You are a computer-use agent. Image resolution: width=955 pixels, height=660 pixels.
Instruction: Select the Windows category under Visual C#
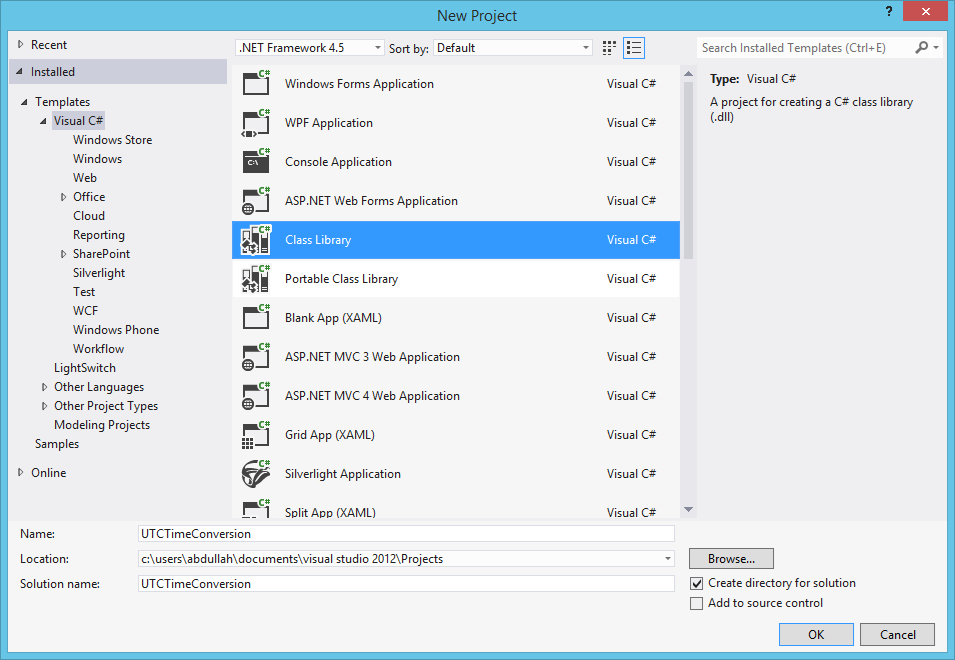[97, 158]
